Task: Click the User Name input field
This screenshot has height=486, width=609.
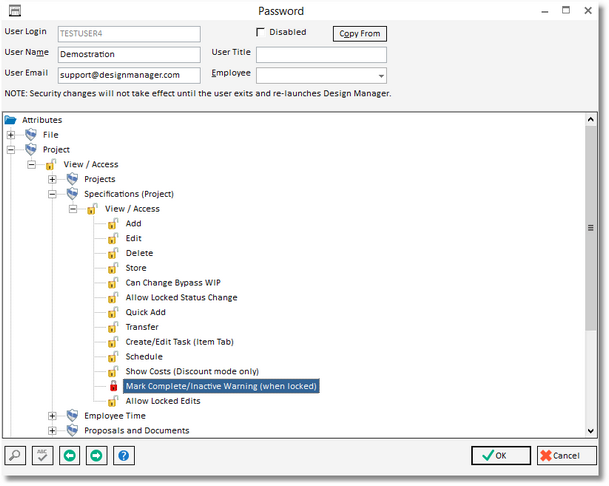Action: click(129, 54)
